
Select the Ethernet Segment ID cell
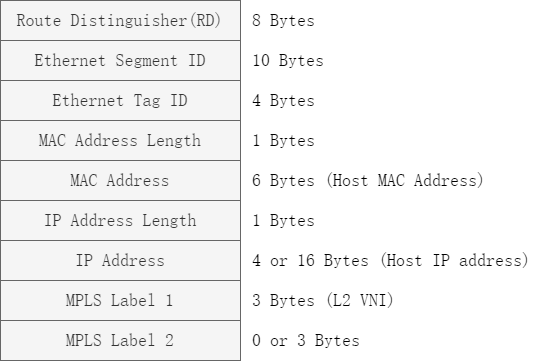coord(120,60)
